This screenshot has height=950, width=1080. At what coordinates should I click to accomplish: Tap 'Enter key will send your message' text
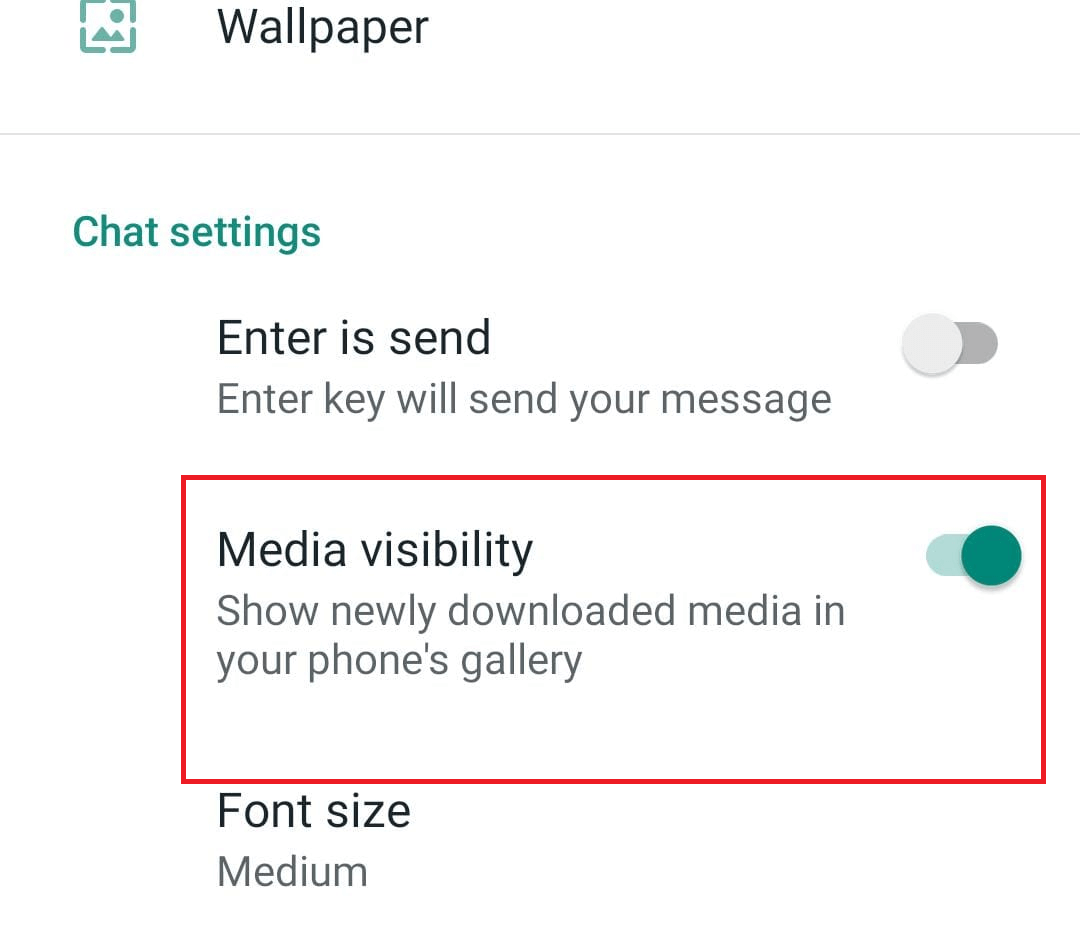coord(524,399)
